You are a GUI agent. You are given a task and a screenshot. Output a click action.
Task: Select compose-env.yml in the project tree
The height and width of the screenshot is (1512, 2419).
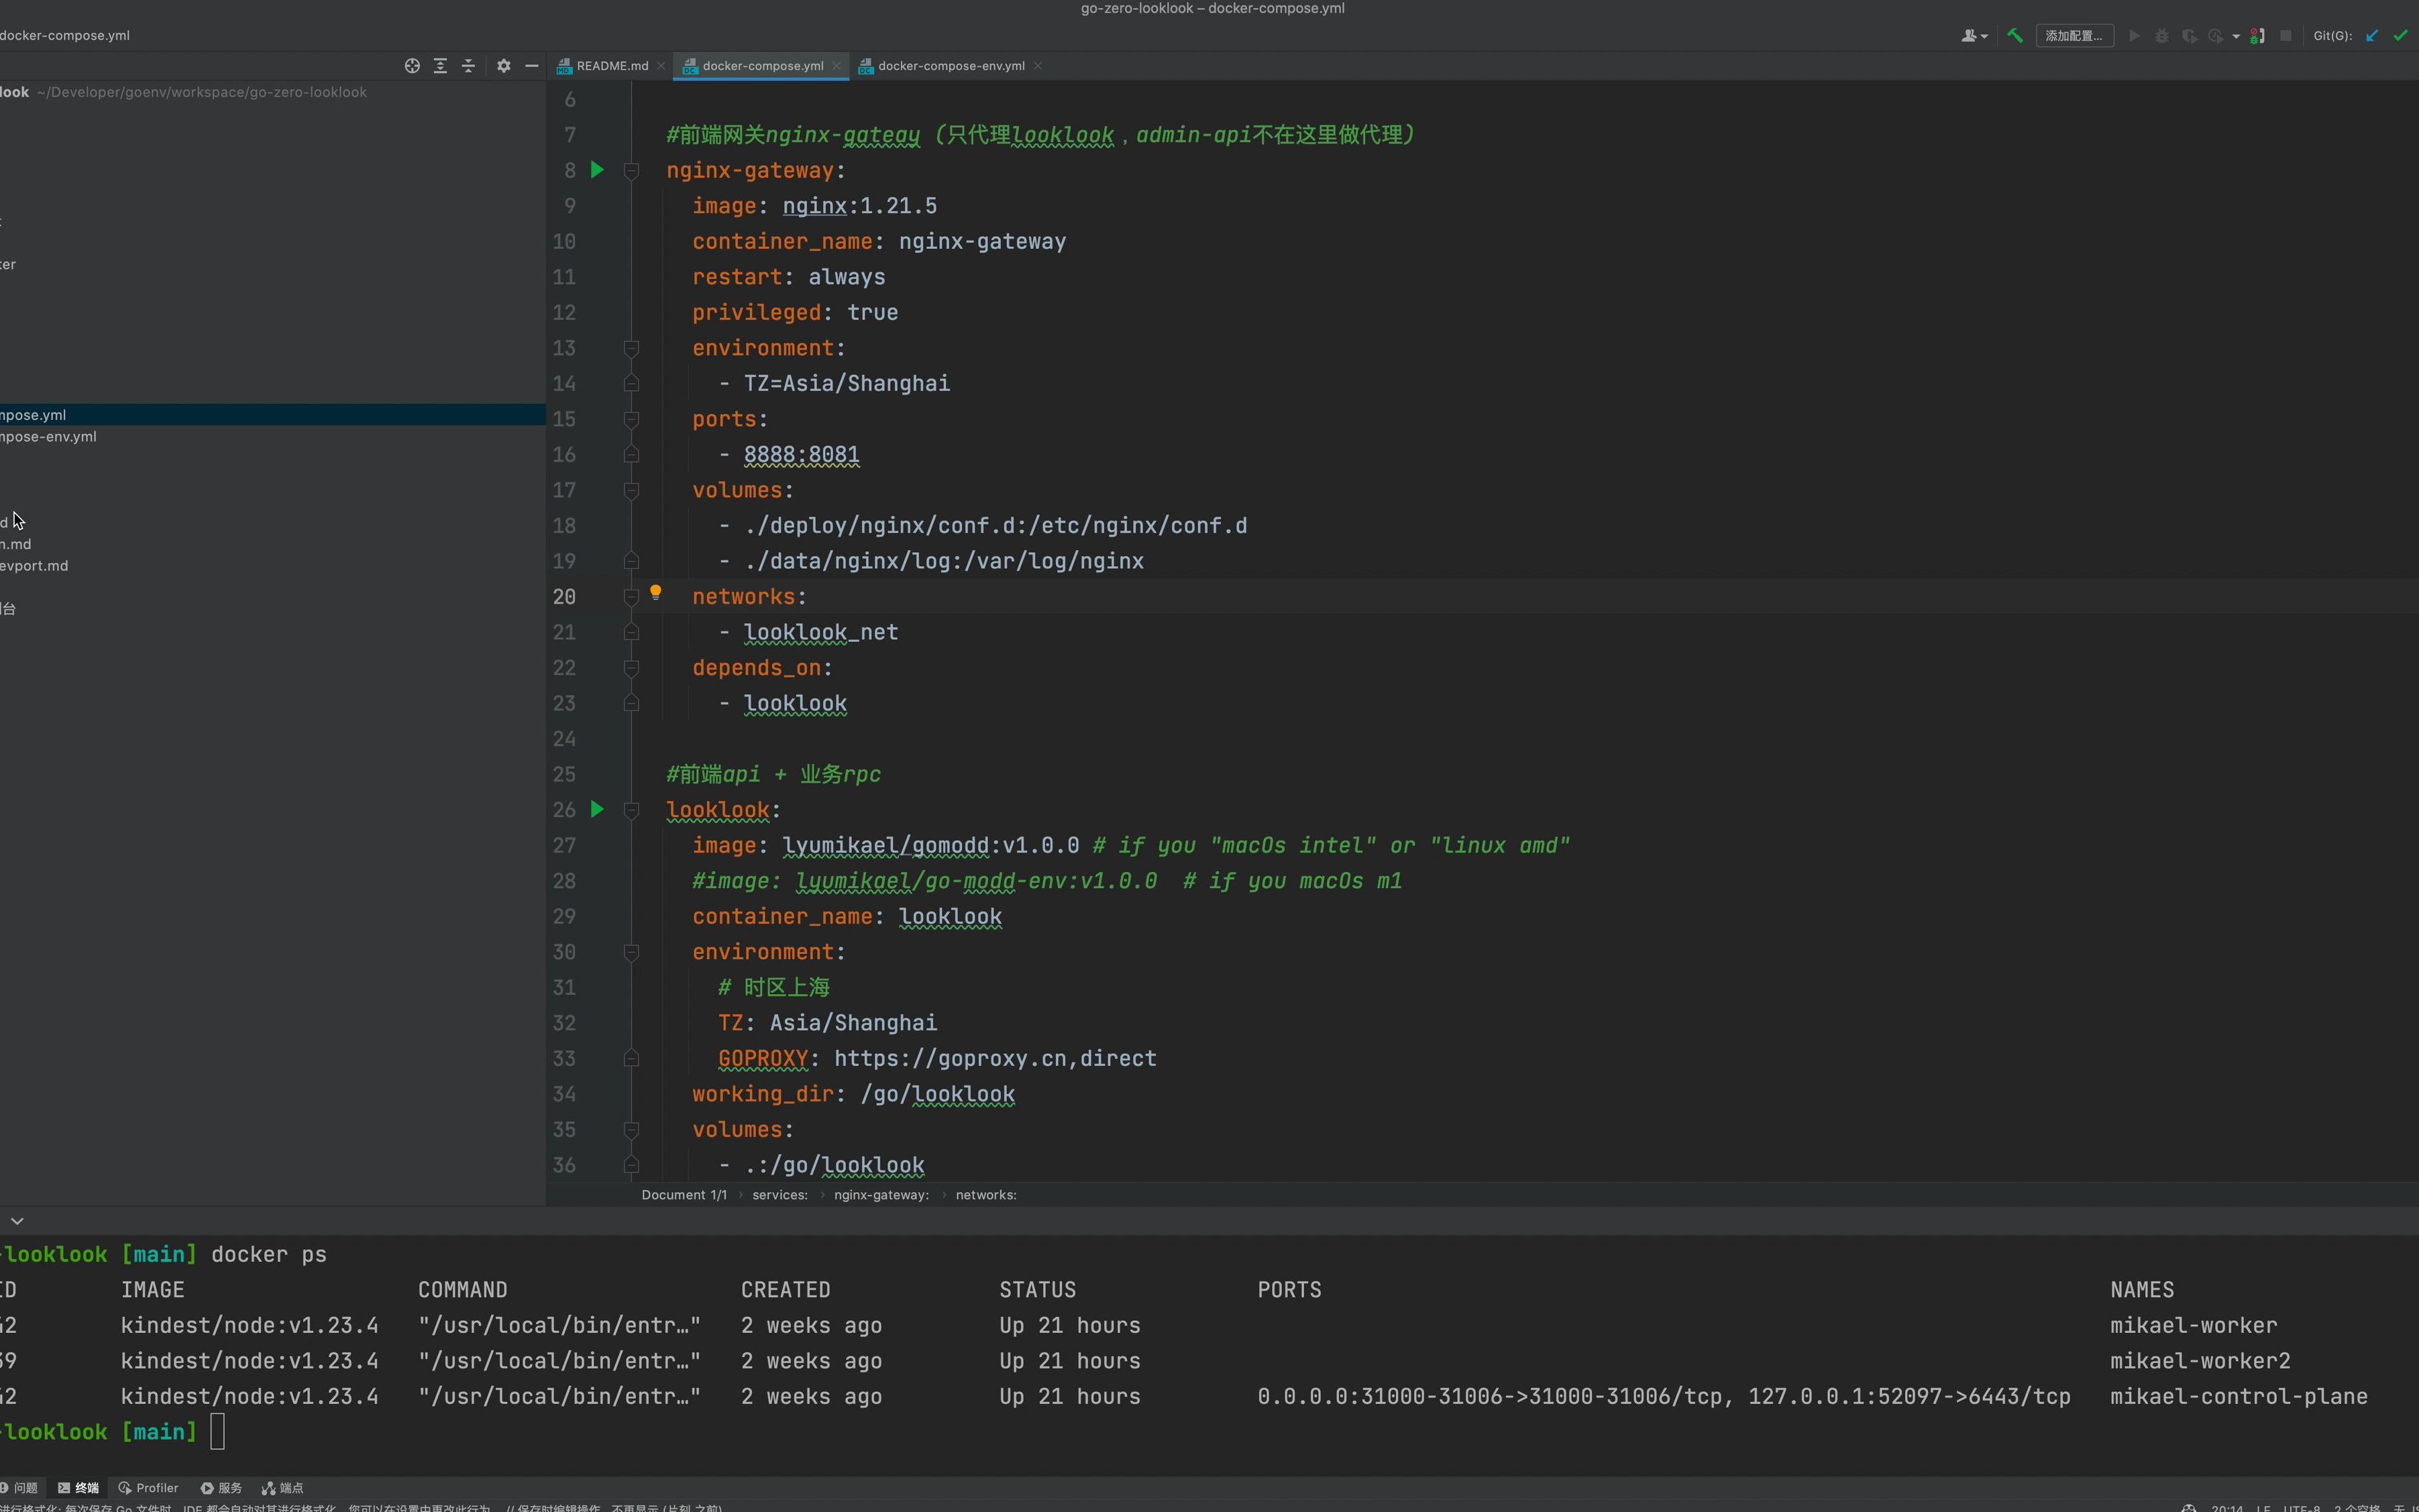[x=48, y=437]
